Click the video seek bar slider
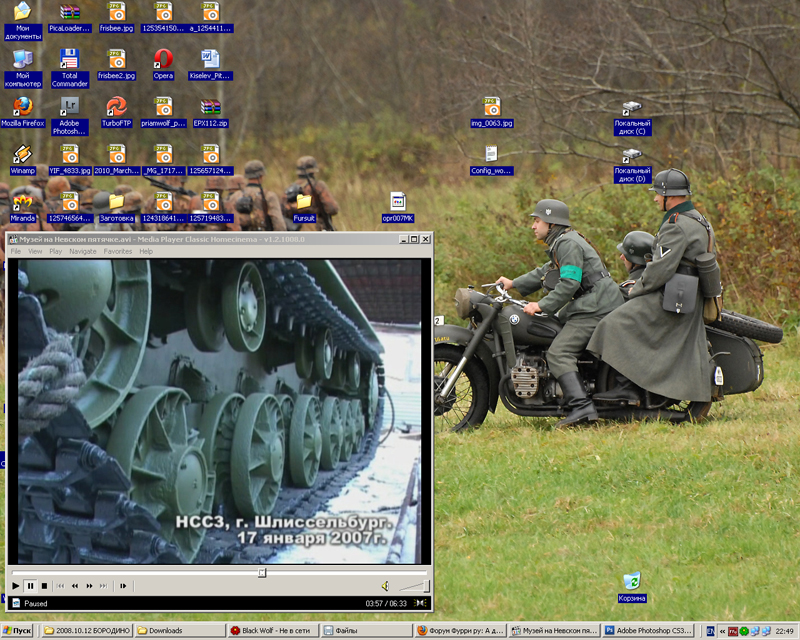800x640 pixels. coord(262,573)
